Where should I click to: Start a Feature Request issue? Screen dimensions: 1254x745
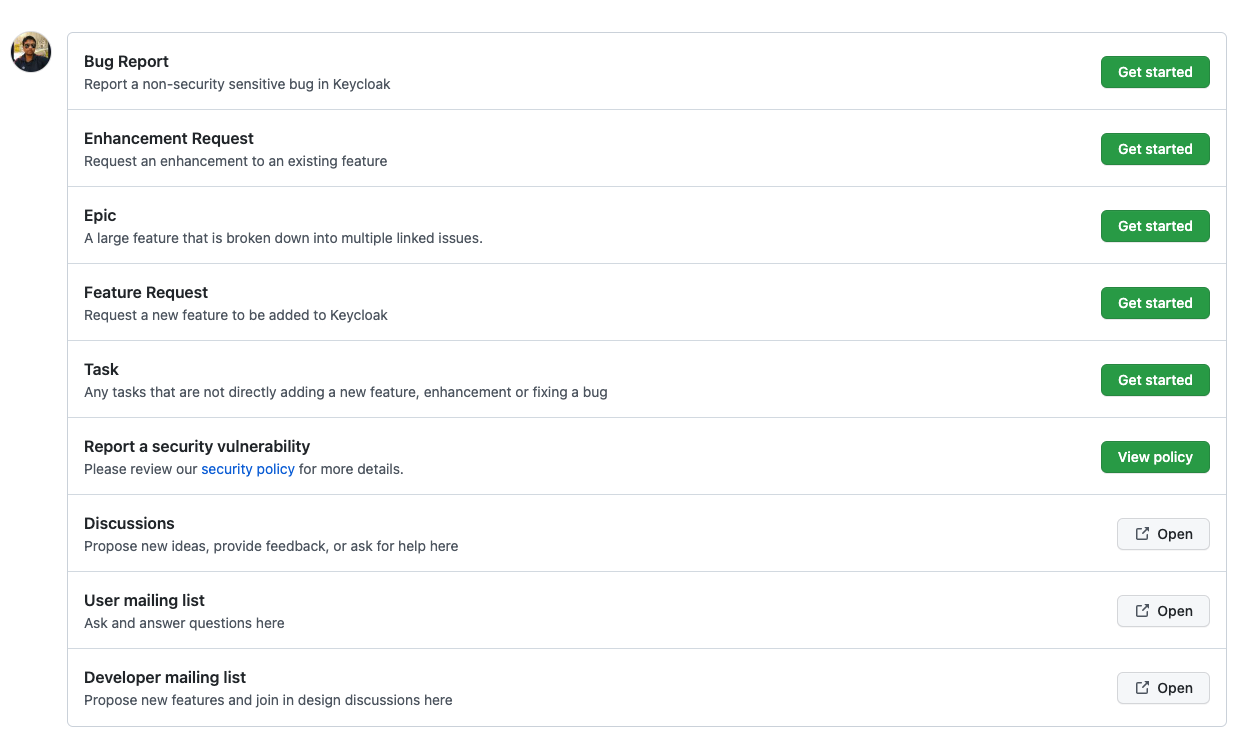(1155, 302)
